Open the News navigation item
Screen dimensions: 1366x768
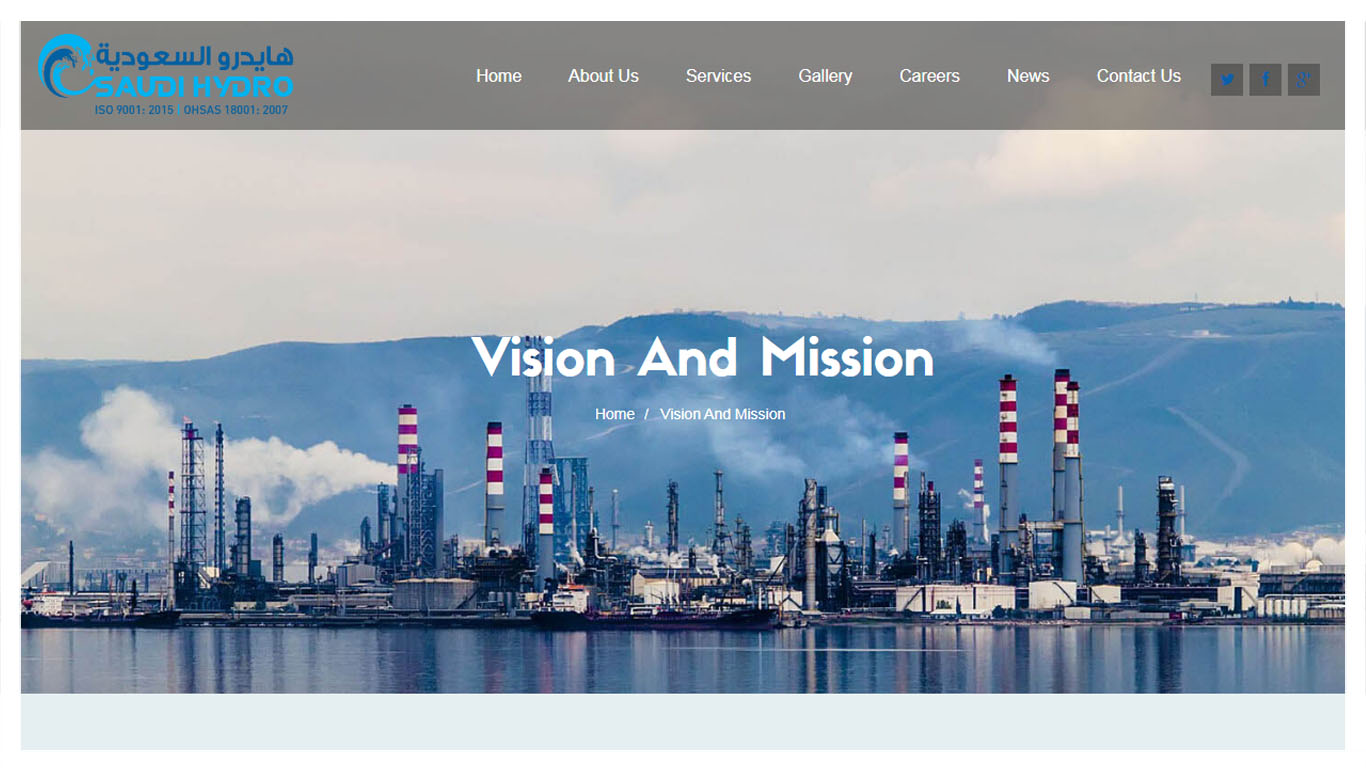pos(1028,75)
